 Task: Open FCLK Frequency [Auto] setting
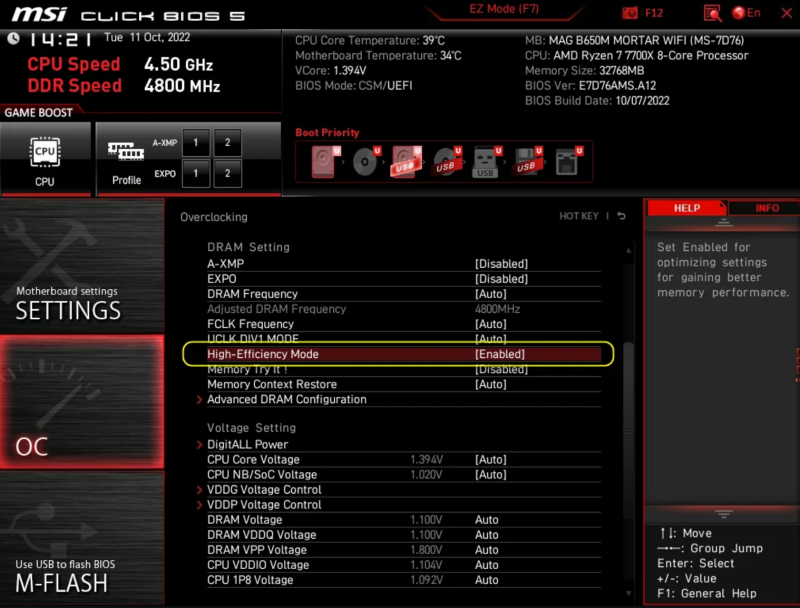[x=490, y=324]
